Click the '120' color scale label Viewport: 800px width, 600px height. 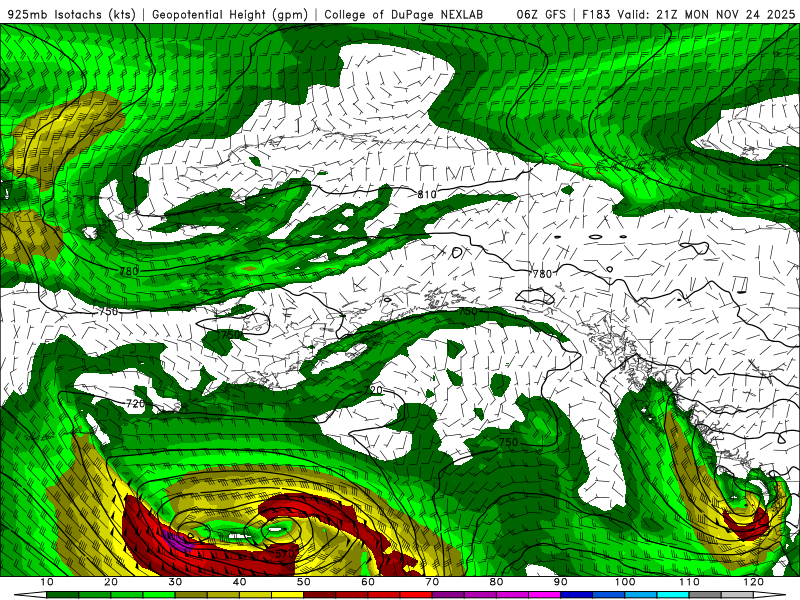(754, 582)
